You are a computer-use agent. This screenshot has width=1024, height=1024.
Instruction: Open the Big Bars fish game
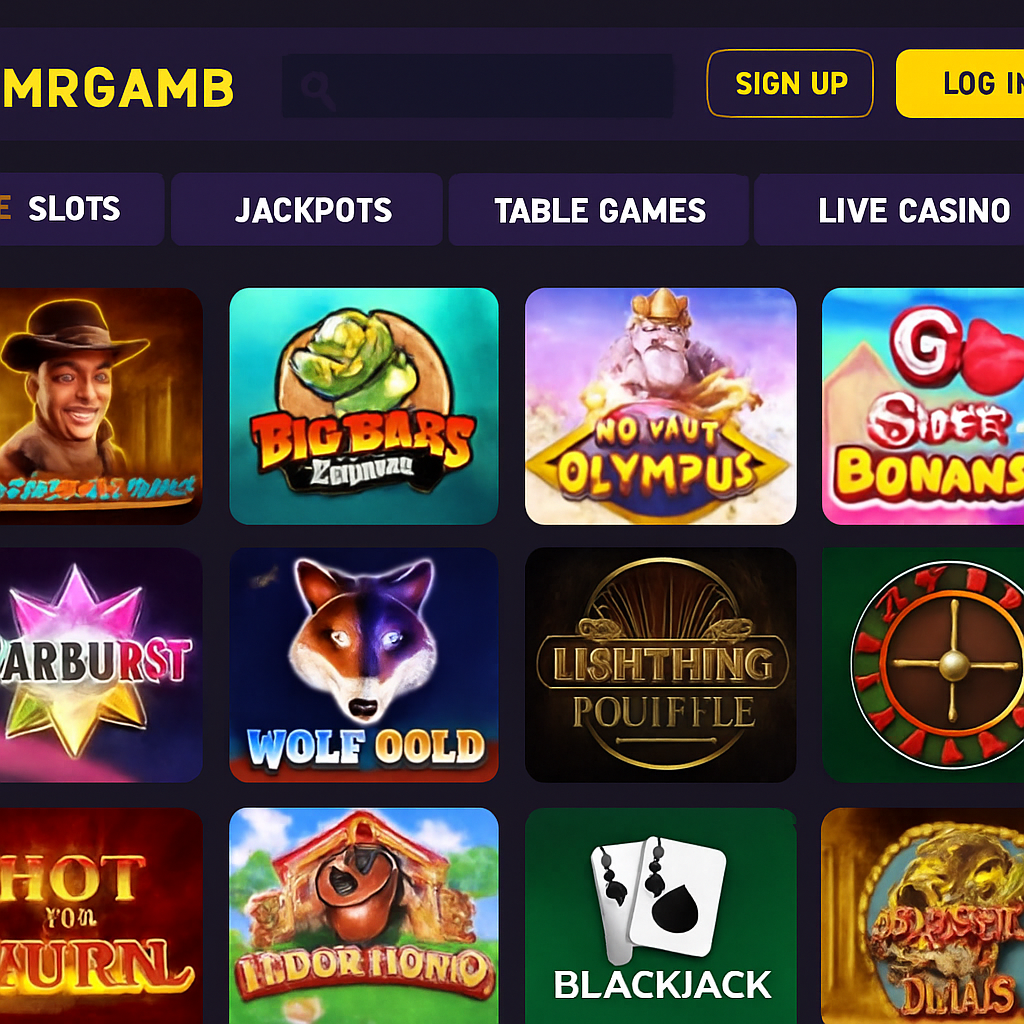tap(364, 406)
